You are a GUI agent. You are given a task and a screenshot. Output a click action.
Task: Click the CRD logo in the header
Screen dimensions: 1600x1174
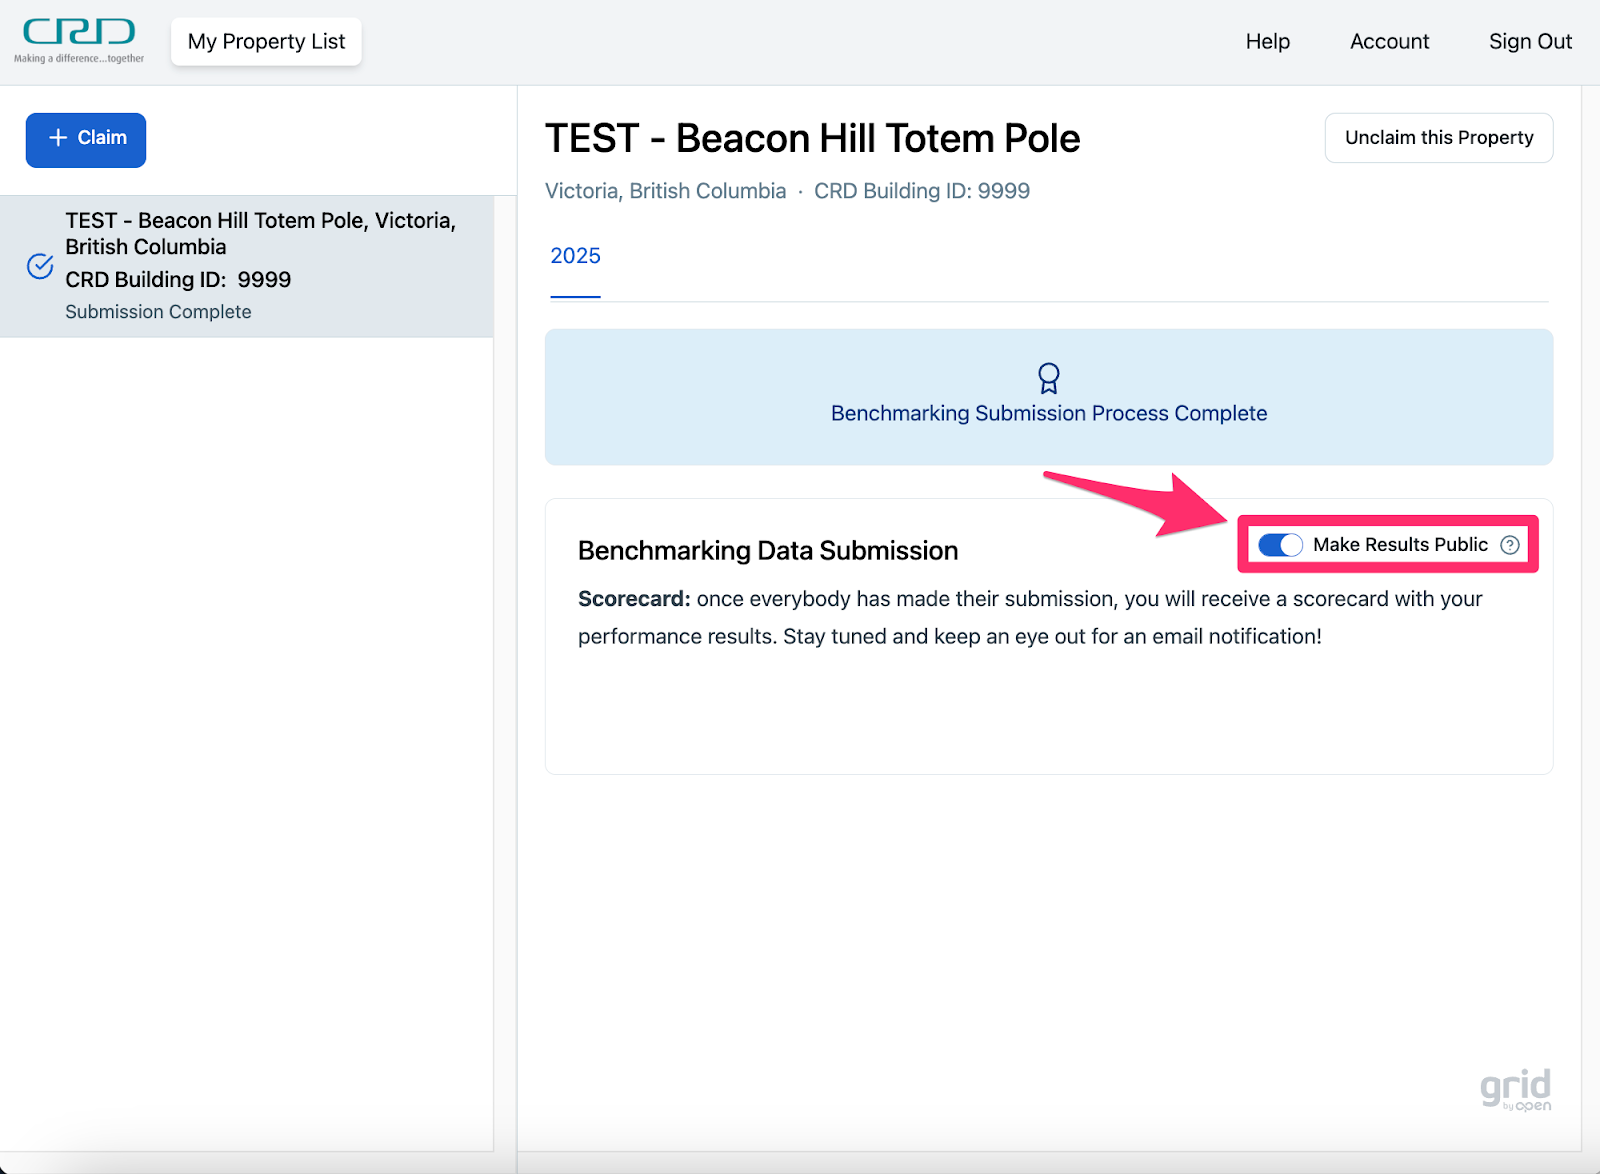pyautogui.click(x=79, y=40)
